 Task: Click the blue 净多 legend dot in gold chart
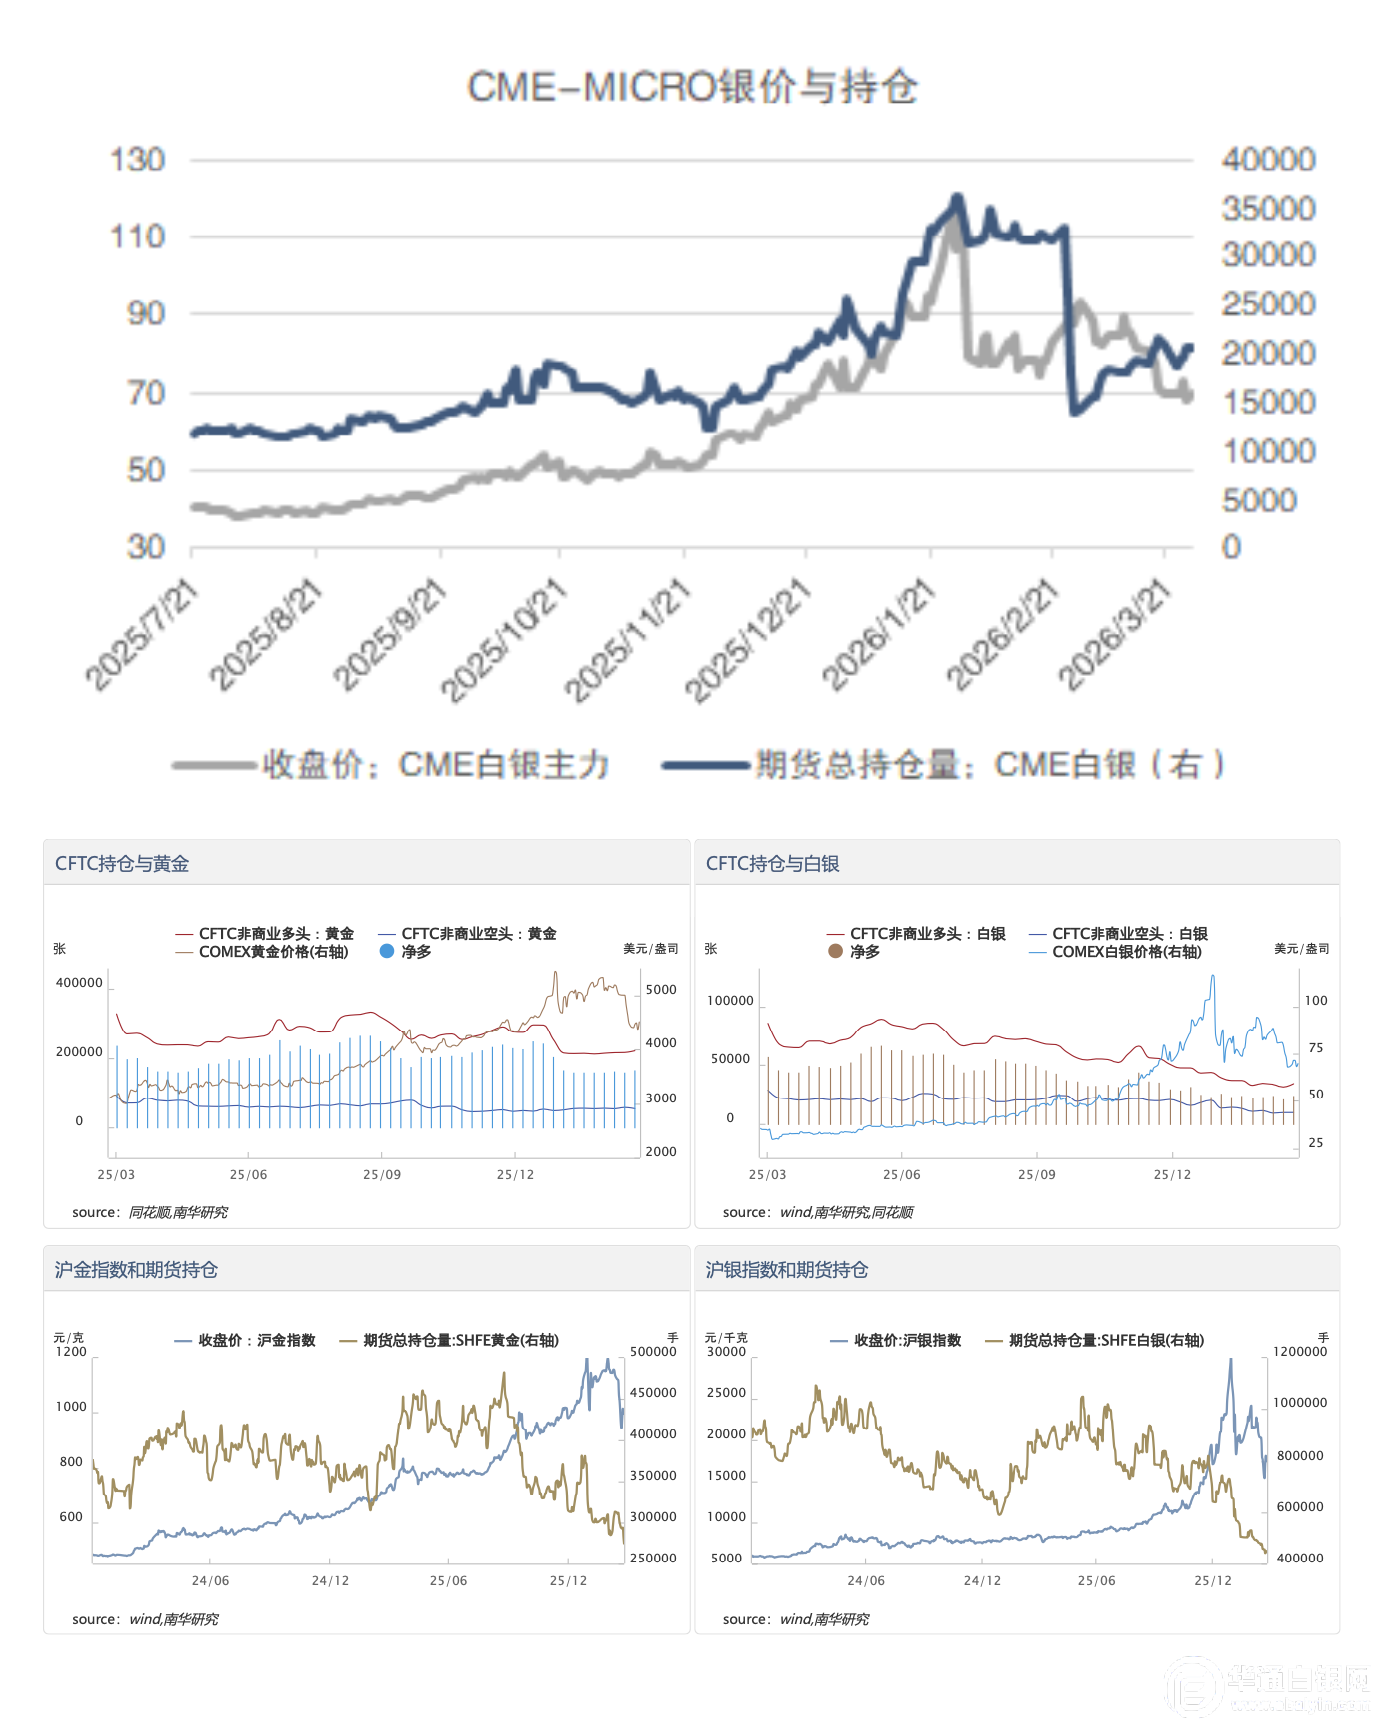click(x=387, y=951)
